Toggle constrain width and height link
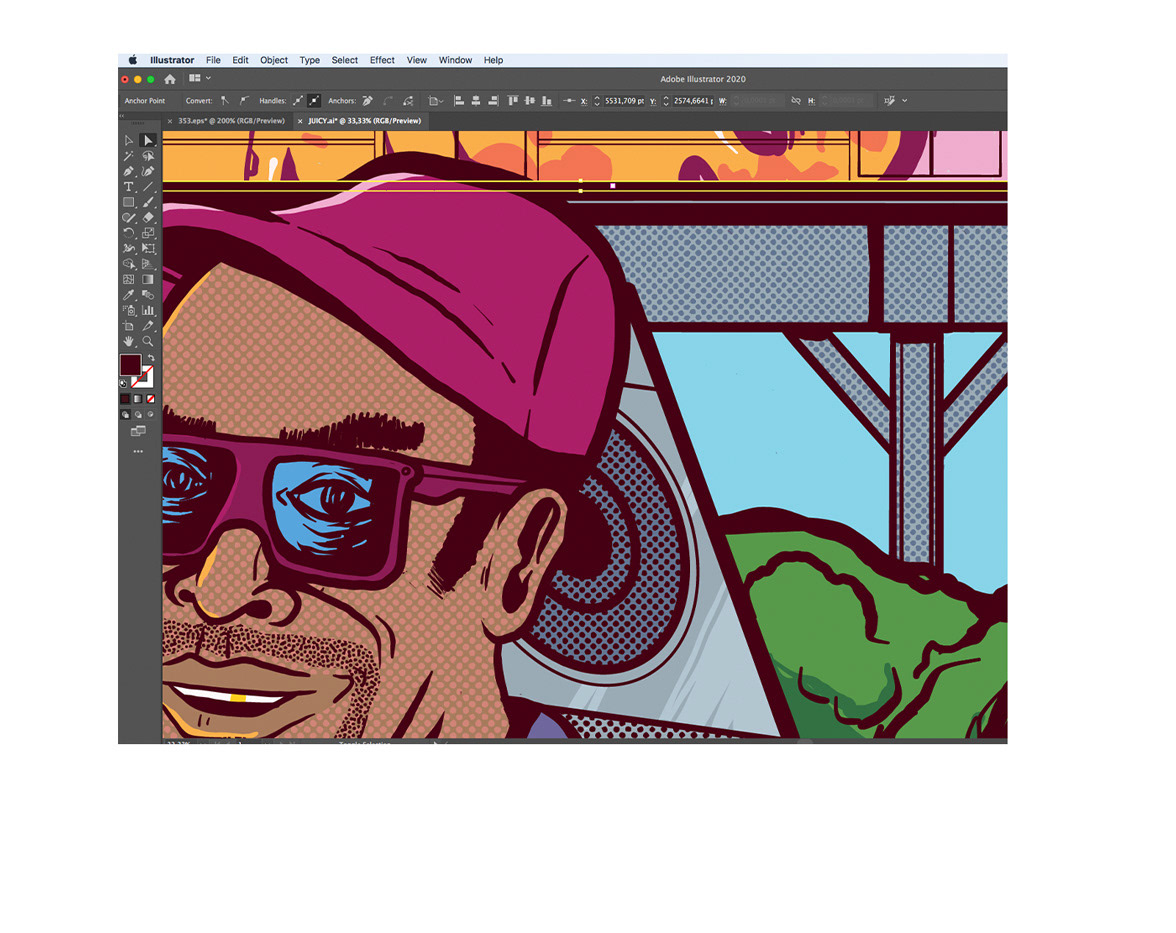This screenshot has height=933, width=1176. pos(796,100)
